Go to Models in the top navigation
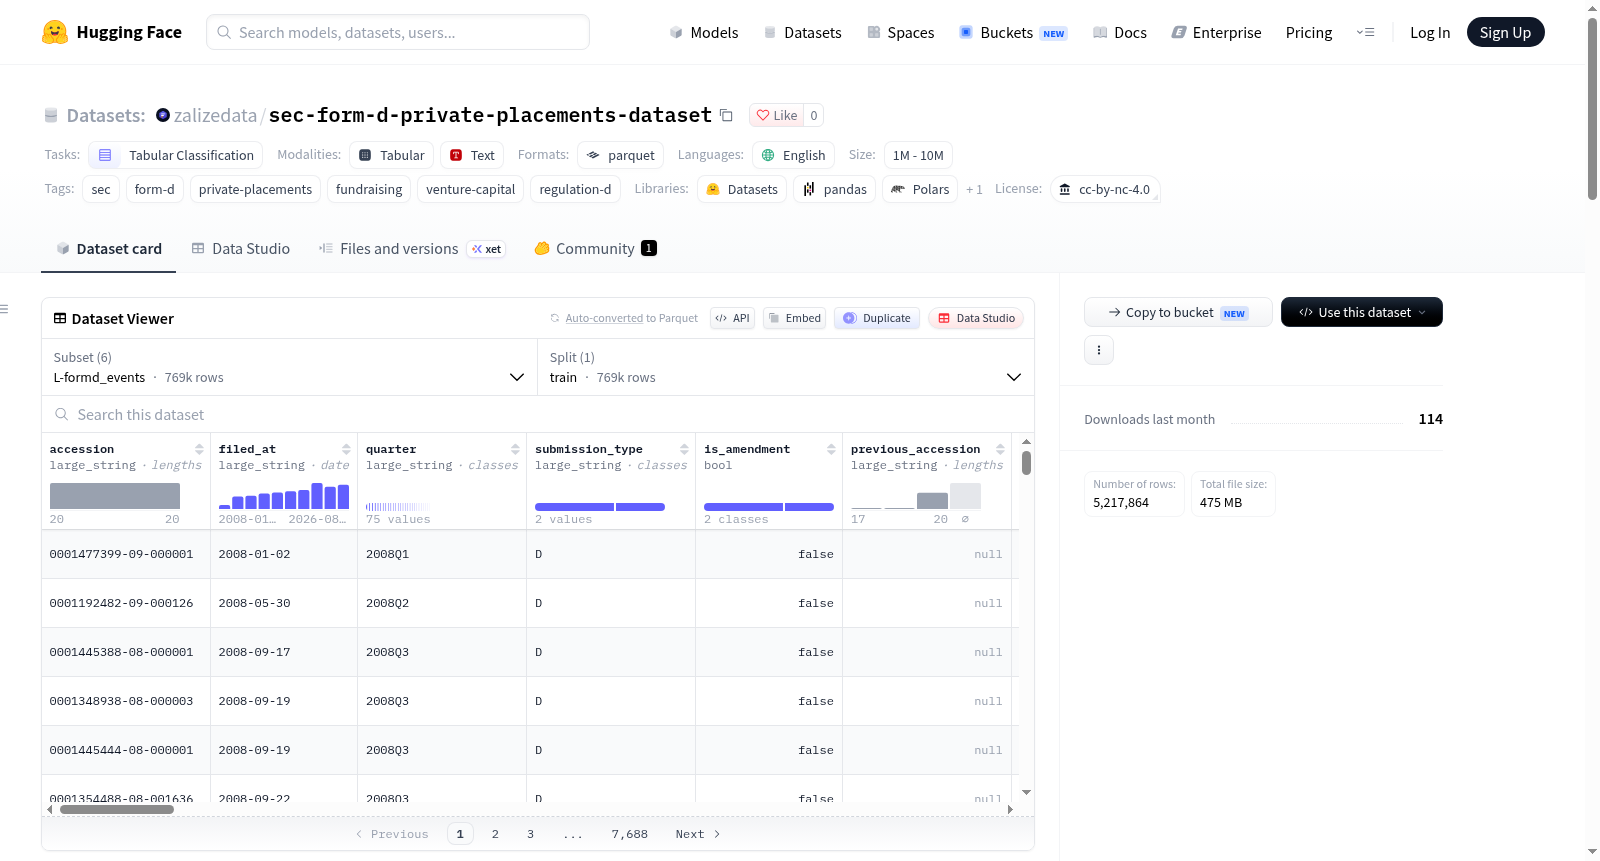The width and height of the screenshot is (1600, 861). 704,32
